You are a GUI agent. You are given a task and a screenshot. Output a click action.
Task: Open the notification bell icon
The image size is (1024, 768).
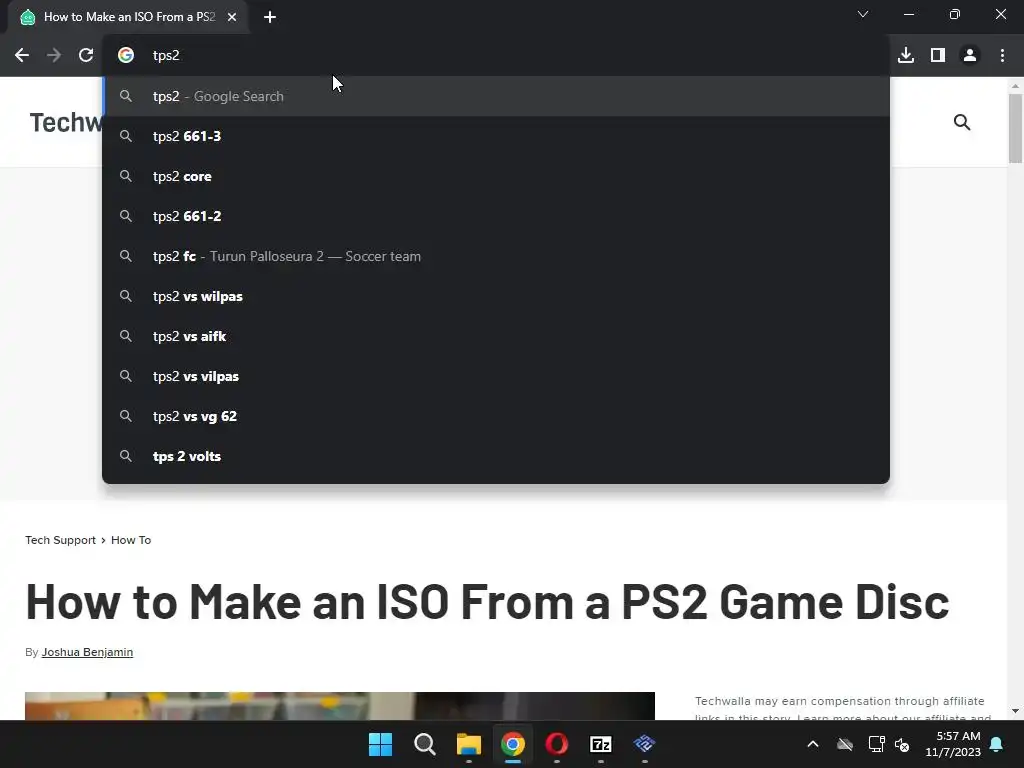(x=997, y=744)
